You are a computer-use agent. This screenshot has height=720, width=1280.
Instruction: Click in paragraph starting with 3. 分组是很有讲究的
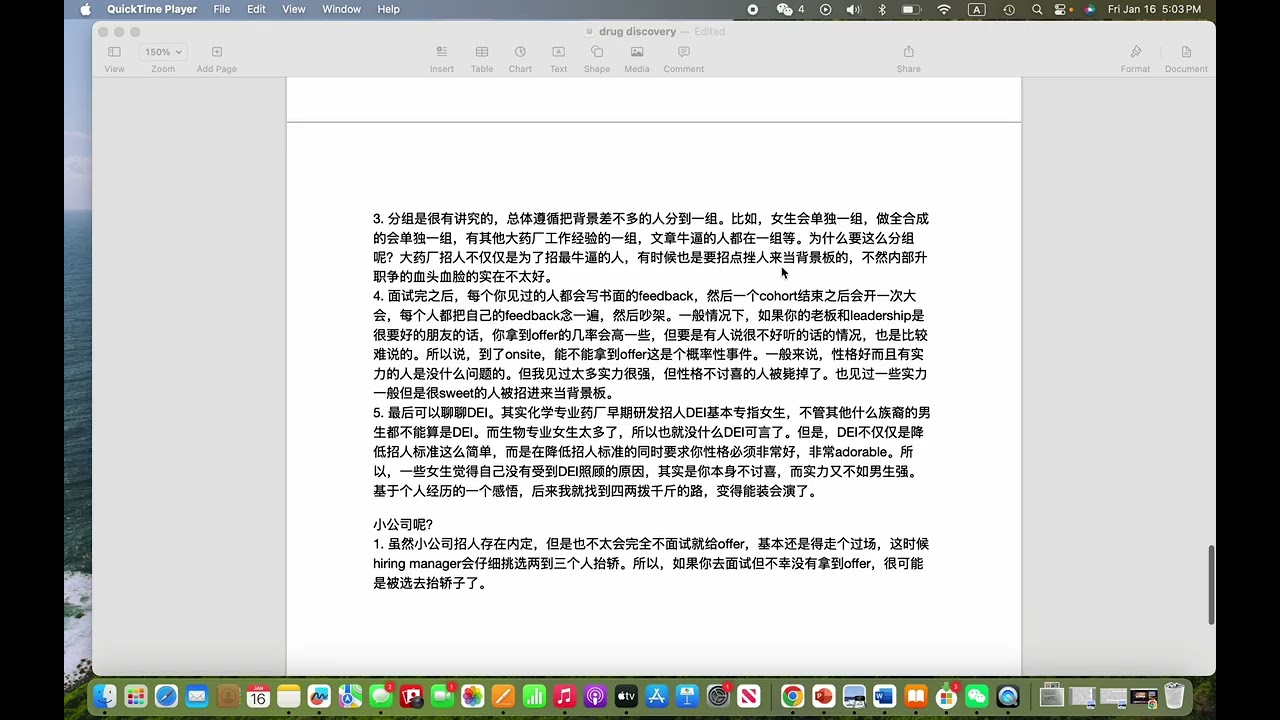click(x=651, y=247)
